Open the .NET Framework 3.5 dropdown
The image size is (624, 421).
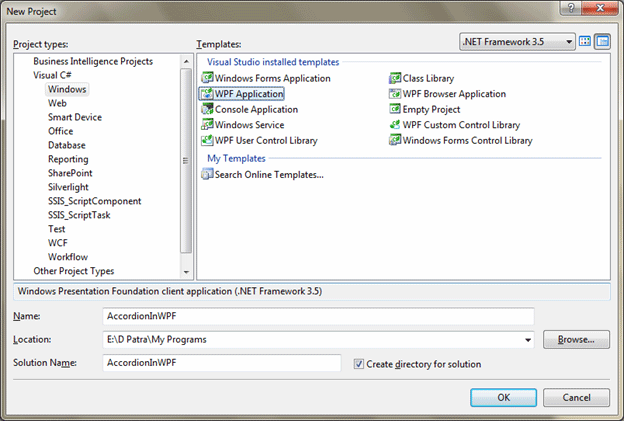point(517,42)
